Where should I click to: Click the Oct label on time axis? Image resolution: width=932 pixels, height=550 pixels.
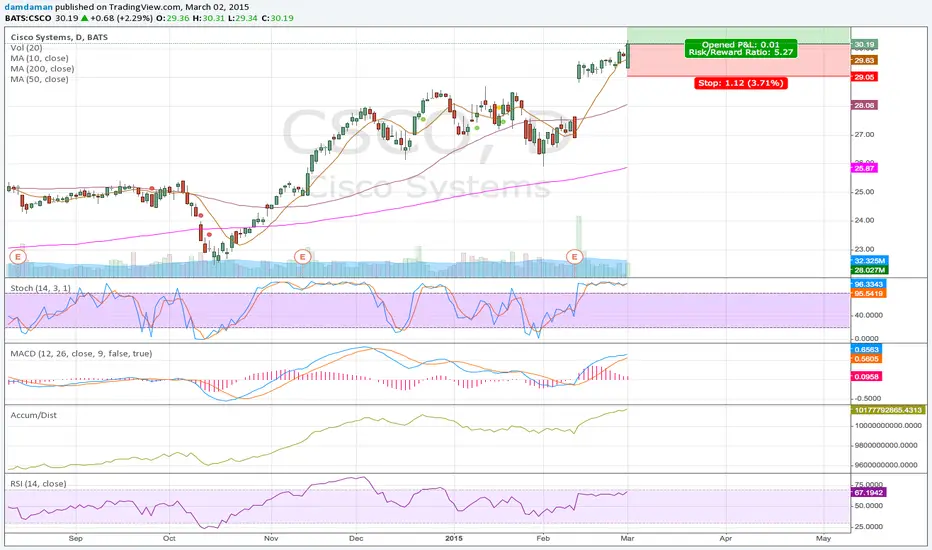click(169, 538)
